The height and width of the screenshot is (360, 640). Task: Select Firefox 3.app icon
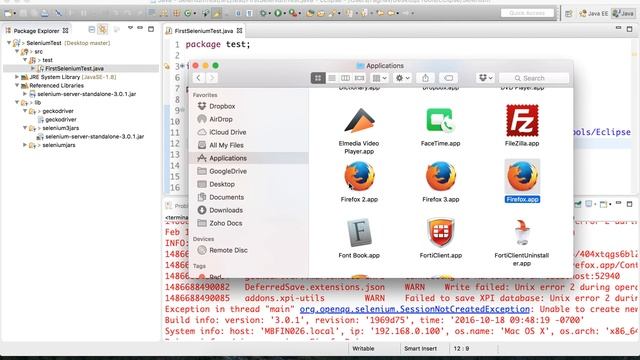[x=440, y=176]
